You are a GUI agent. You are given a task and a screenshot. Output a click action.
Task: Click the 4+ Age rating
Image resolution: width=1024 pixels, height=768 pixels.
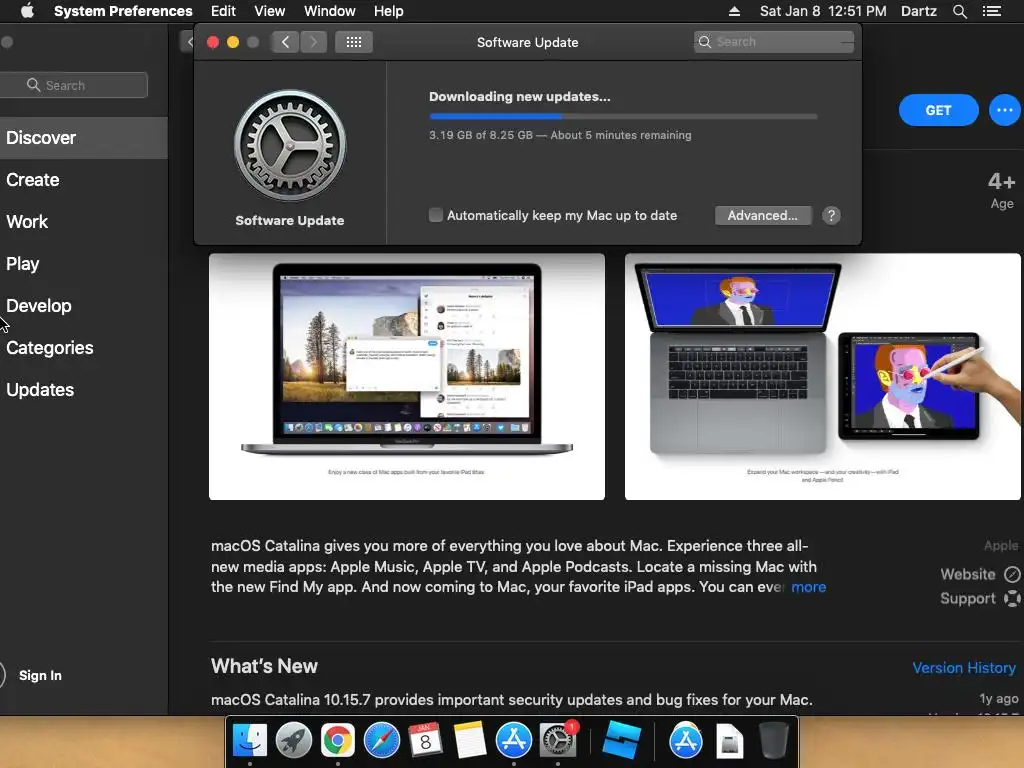1002,190
